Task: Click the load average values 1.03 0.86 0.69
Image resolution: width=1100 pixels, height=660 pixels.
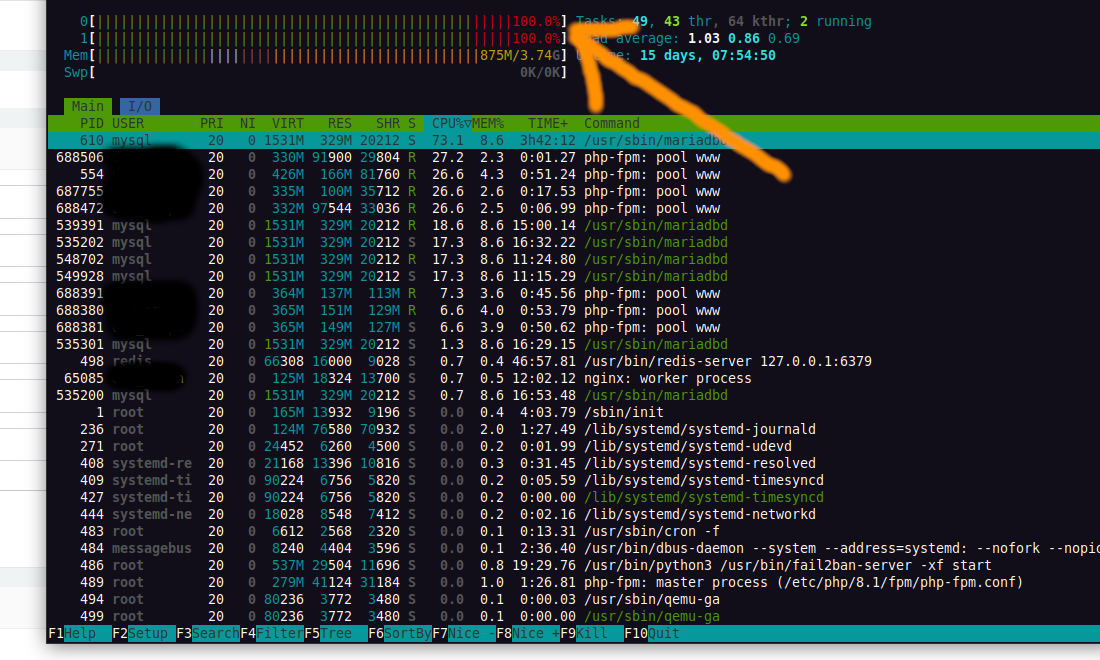Action: [744, 39]
